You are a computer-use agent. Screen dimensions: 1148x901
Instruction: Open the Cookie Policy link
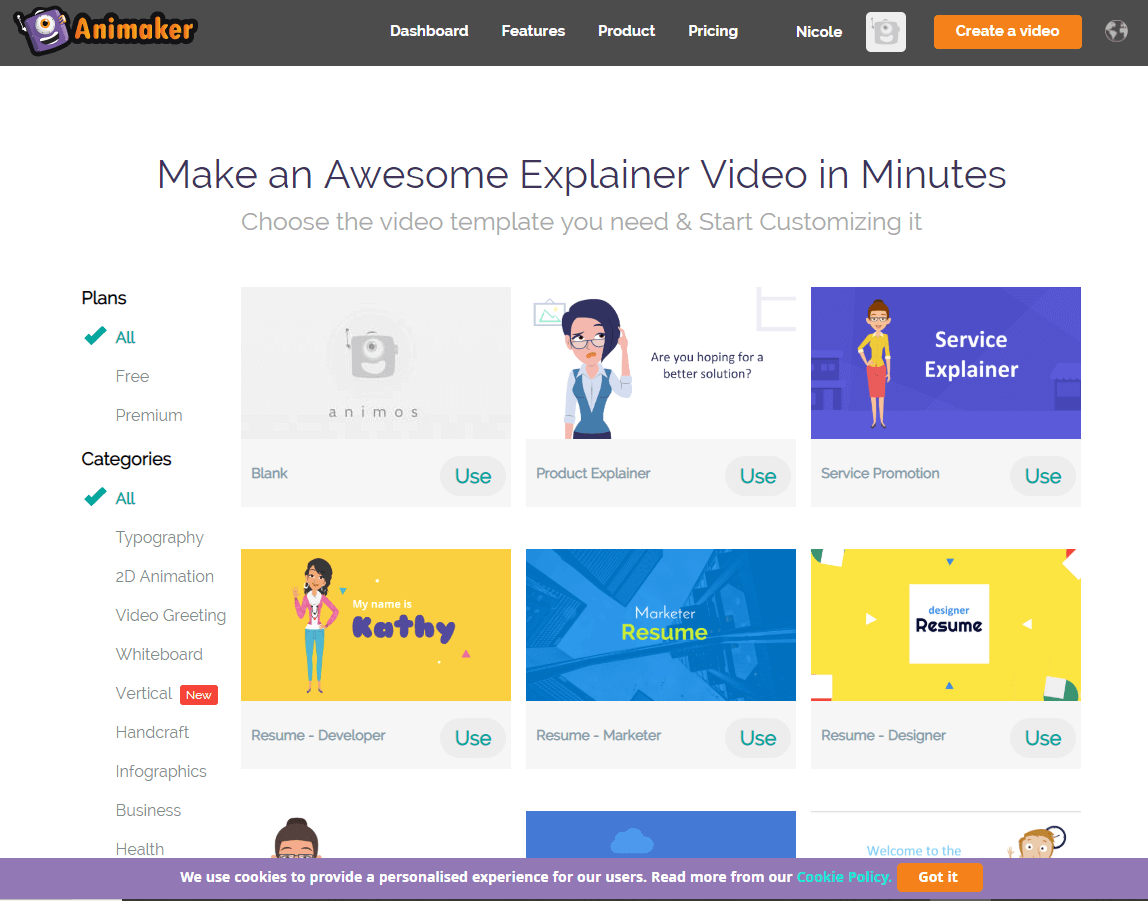[x=843, y=877]
